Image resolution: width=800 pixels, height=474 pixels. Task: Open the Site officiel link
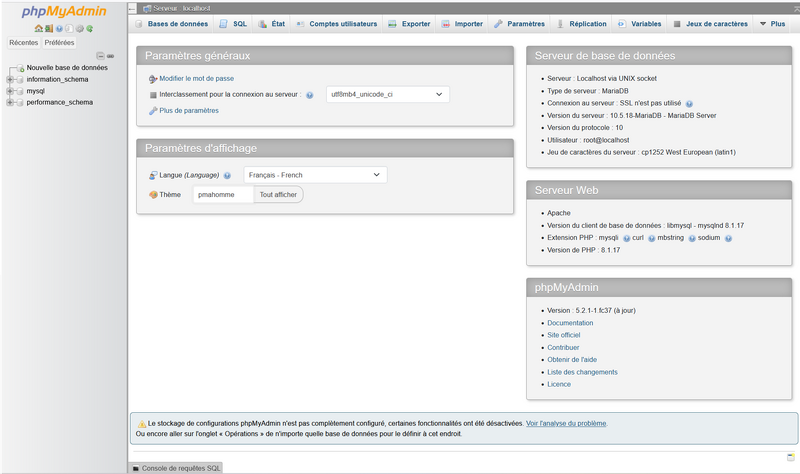pos(564,335)
